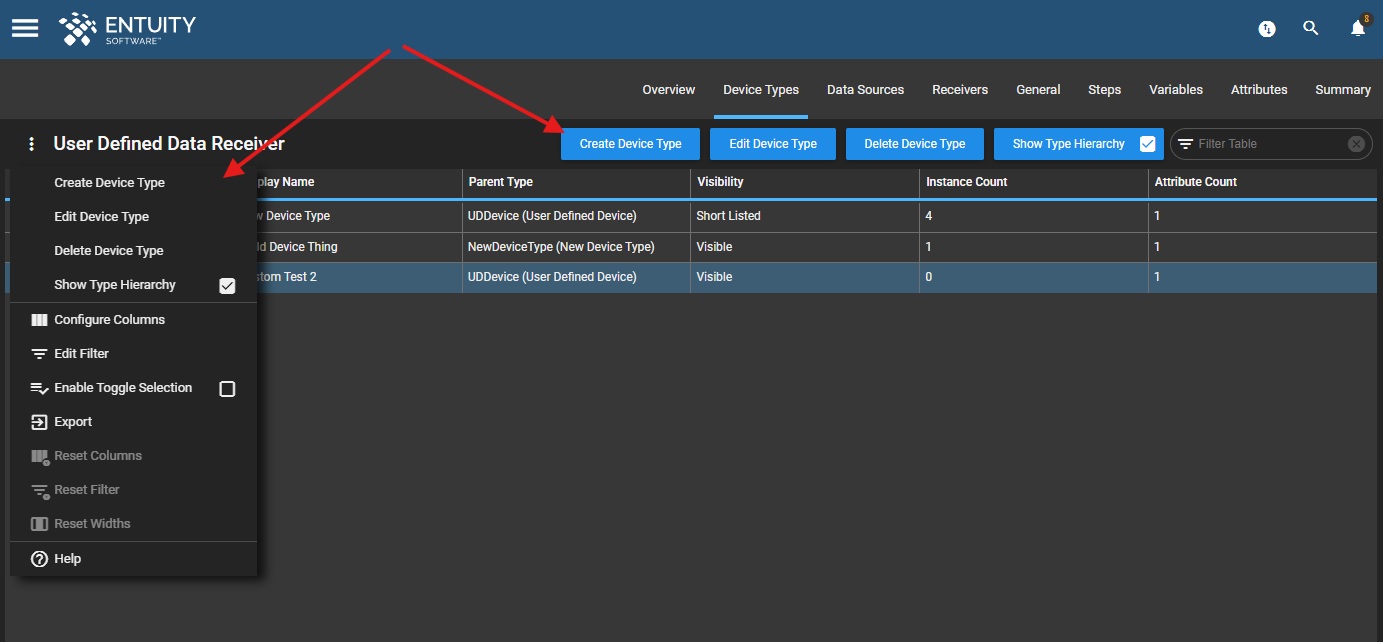Switch to the Overview tab
Screen dimensions: 1383x642
coord(668,90)
